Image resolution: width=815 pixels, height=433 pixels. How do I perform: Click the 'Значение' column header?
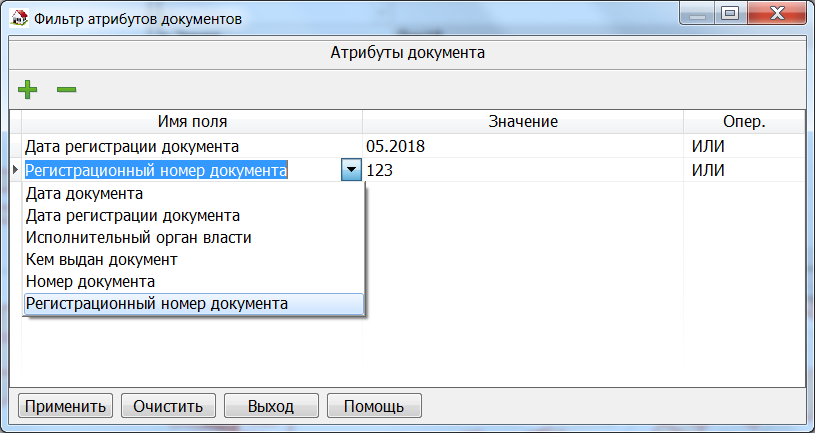[522, 121]
